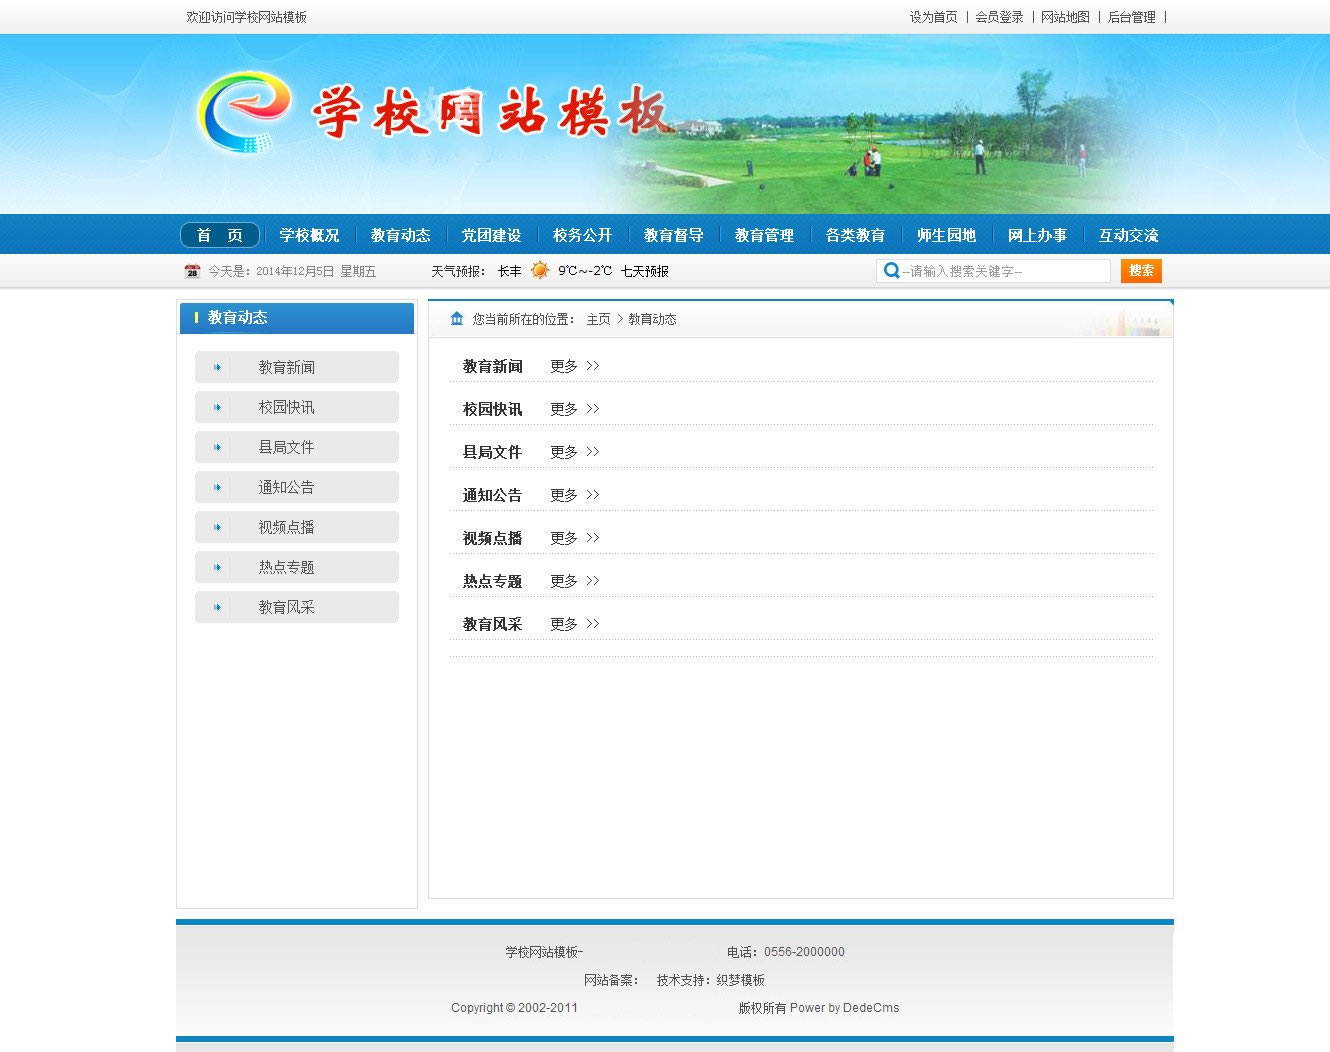1330x1052 pixels.
Task: Click arrow icon beside 通知公告 in sidebar
Action: tap(217, 487)
